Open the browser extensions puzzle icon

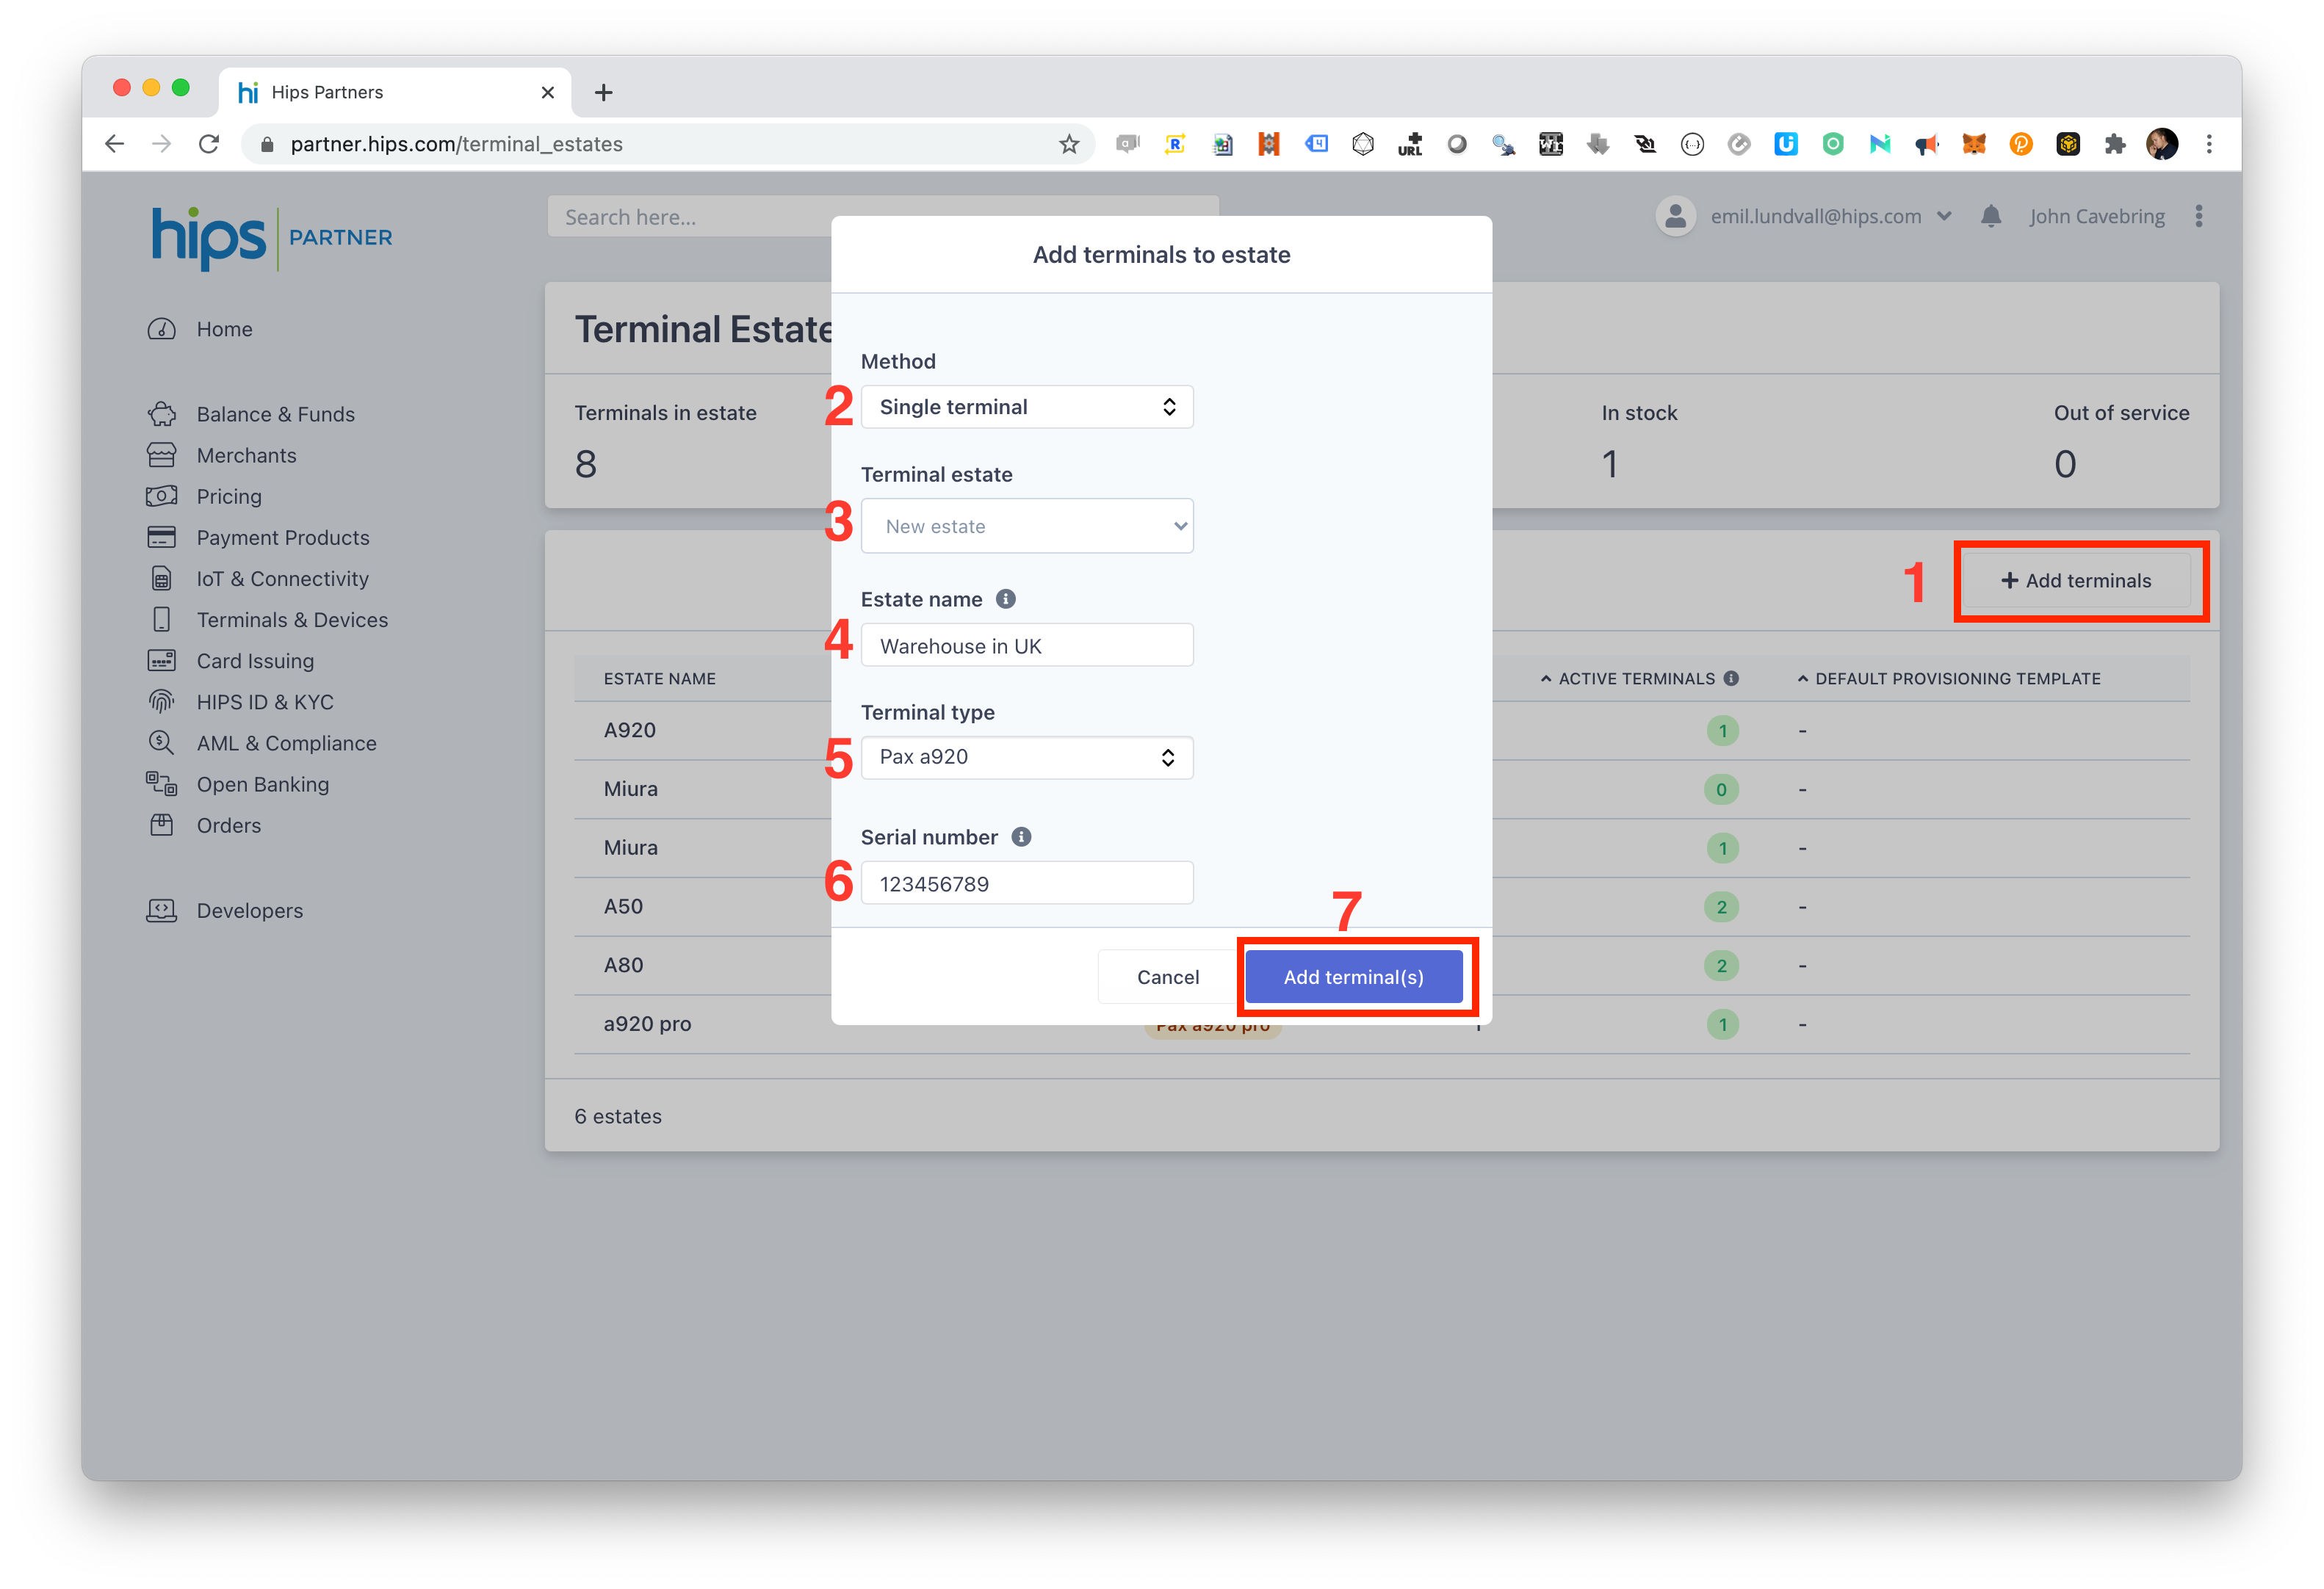[x=2114, y=144]
